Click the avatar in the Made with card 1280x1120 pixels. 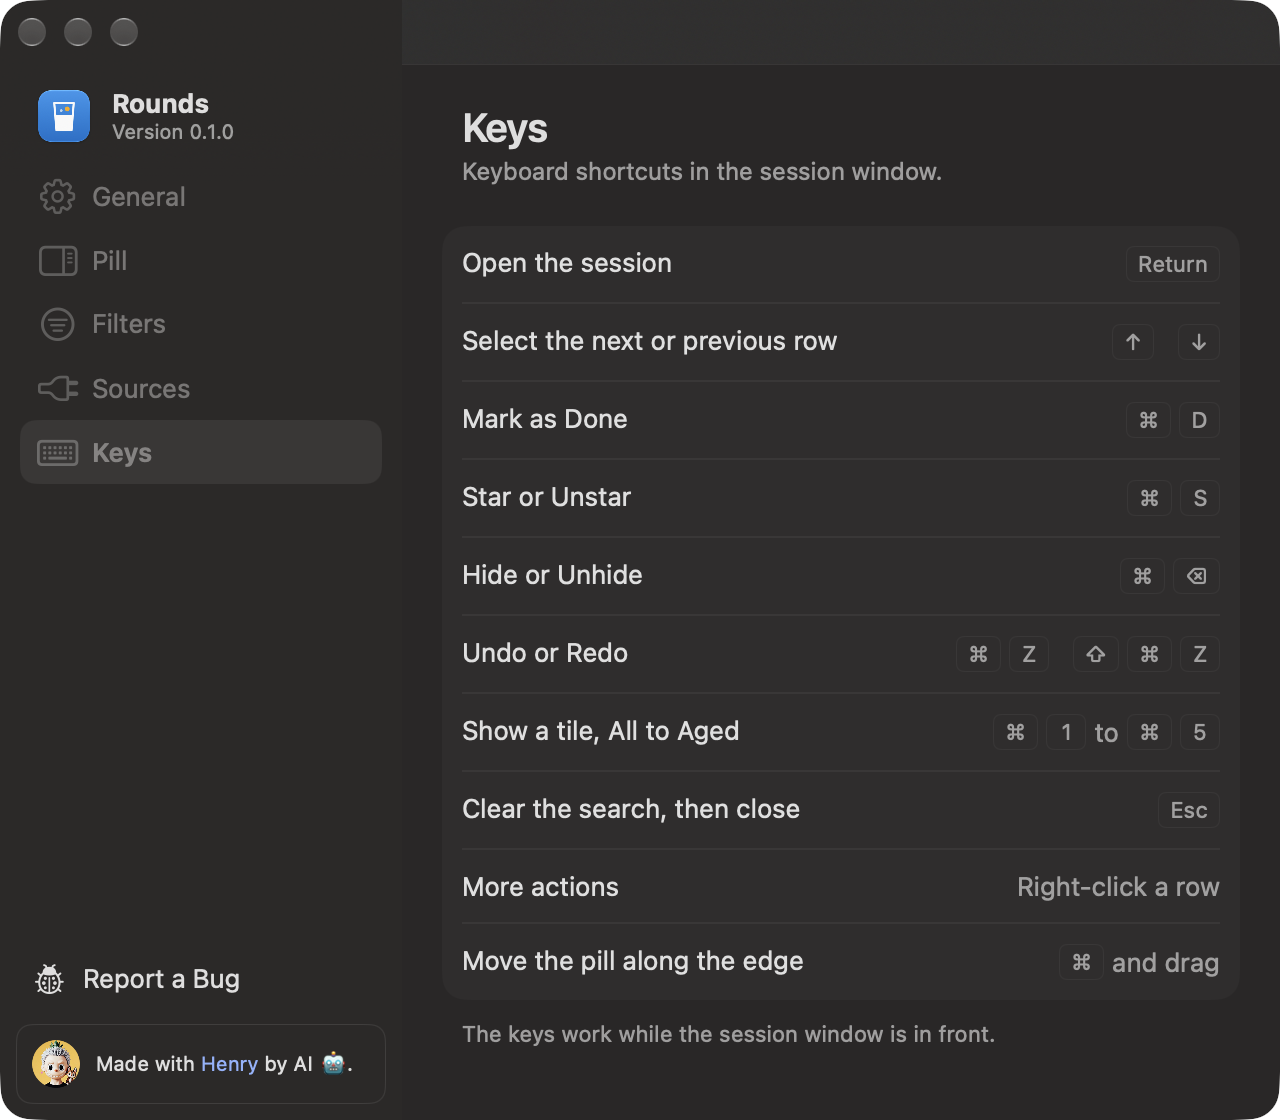(56, 1064)
